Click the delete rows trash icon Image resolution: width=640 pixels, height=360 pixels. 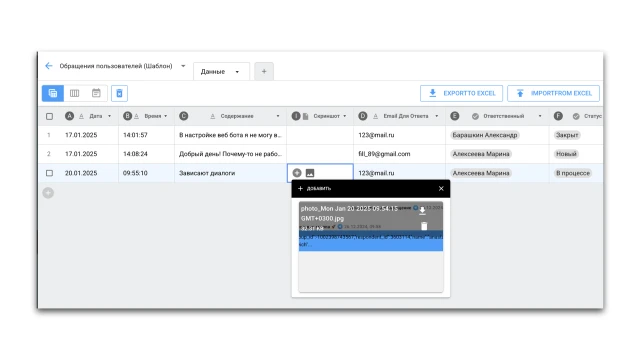coord(119,93)
